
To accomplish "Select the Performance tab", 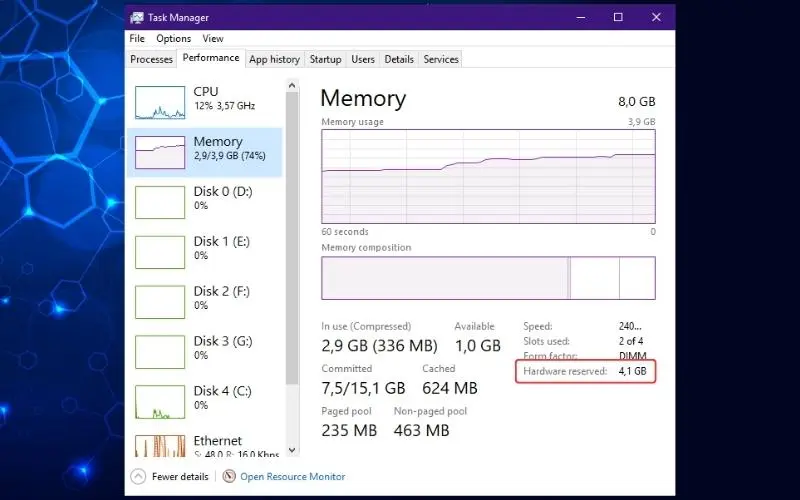I will click(x=211, y=58).
